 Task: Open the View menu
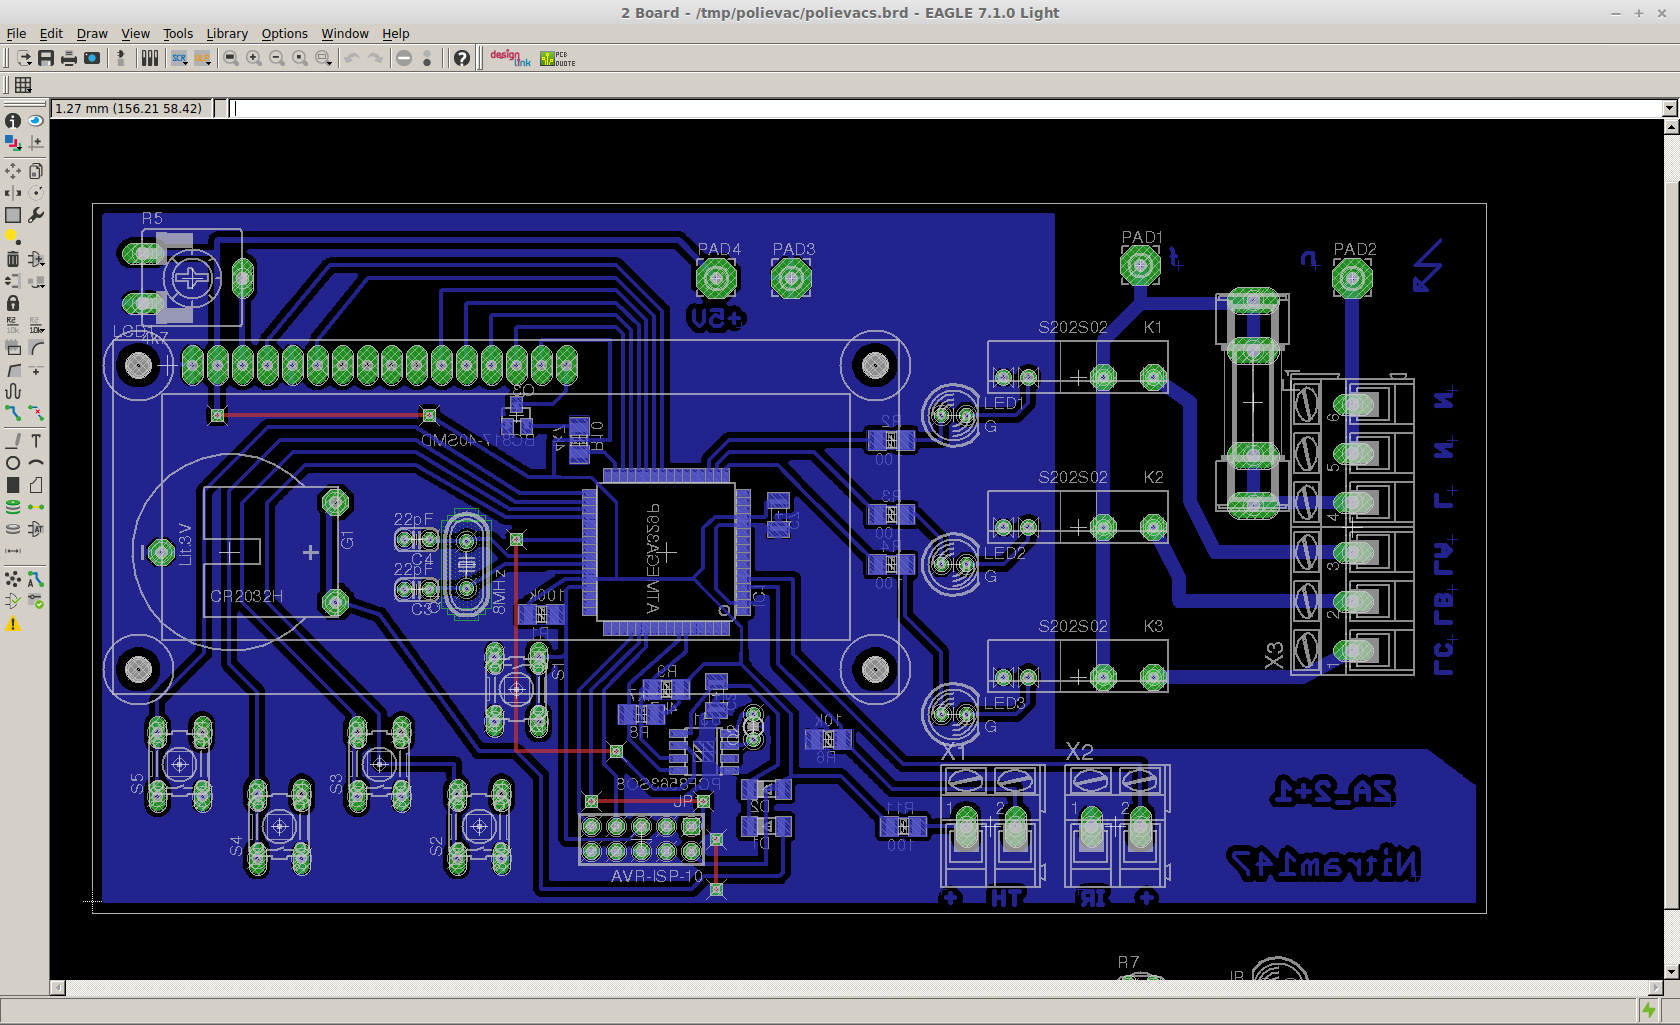[x=135, y=33]
